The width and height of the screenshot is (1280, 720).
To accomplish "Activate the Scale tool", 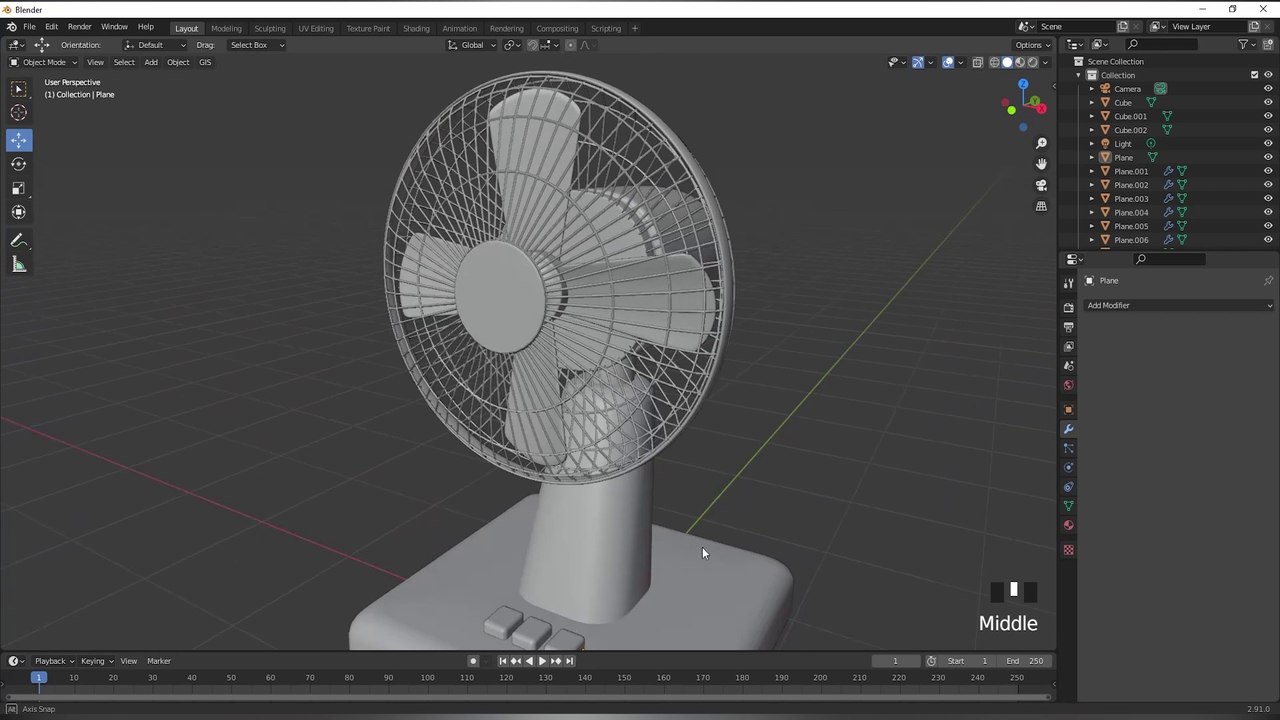I will tap(19, 188).
